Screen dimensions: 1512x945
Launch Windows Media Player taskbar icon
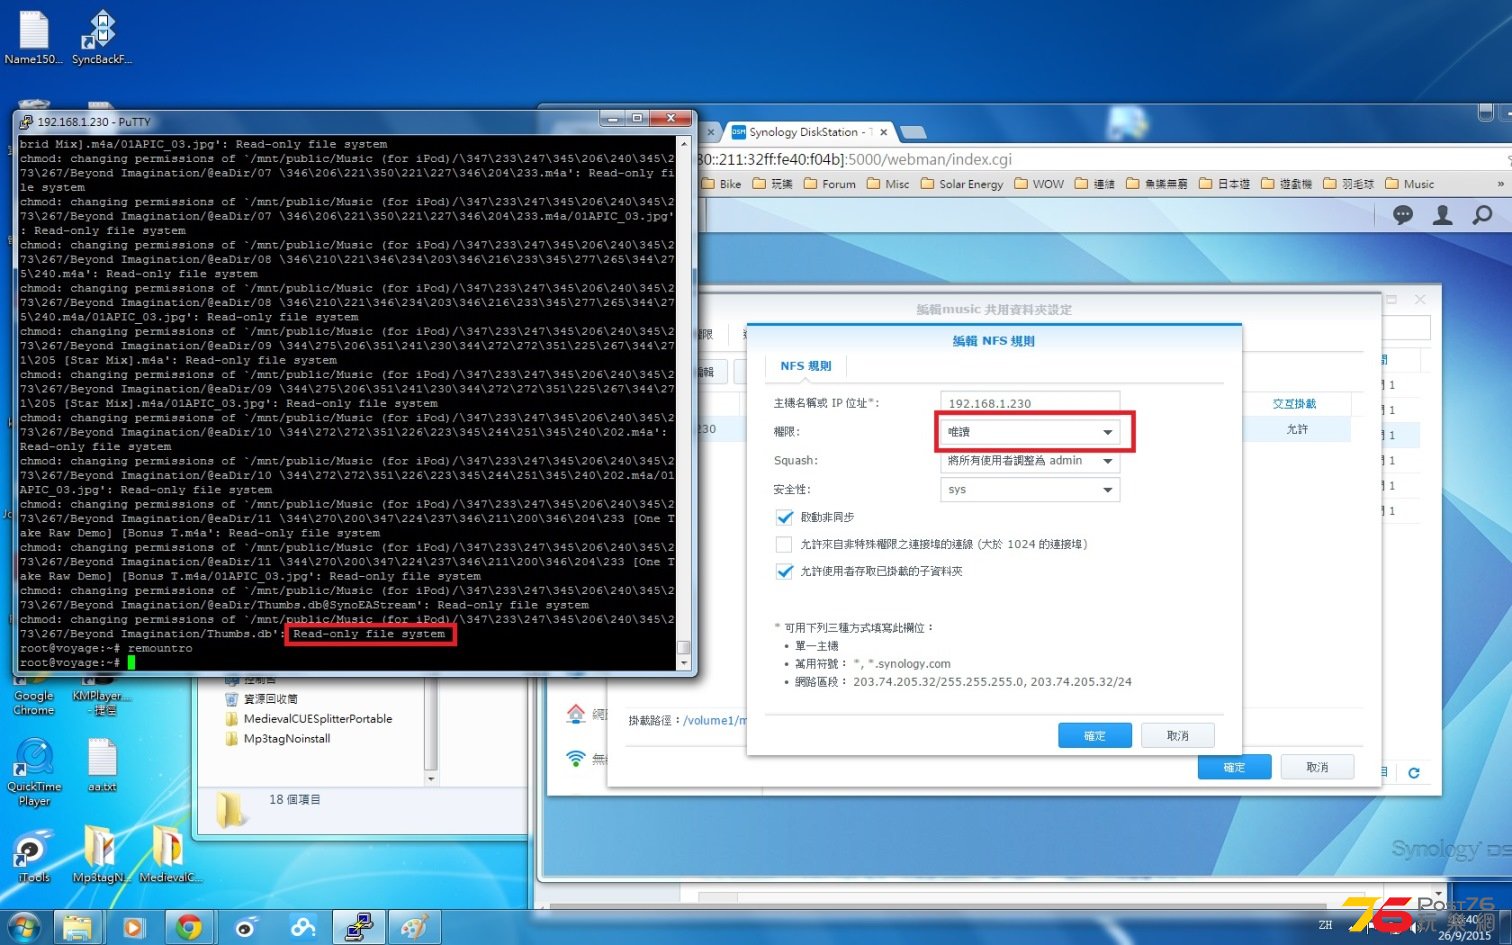pyautogui.click(x=133, y=928)
